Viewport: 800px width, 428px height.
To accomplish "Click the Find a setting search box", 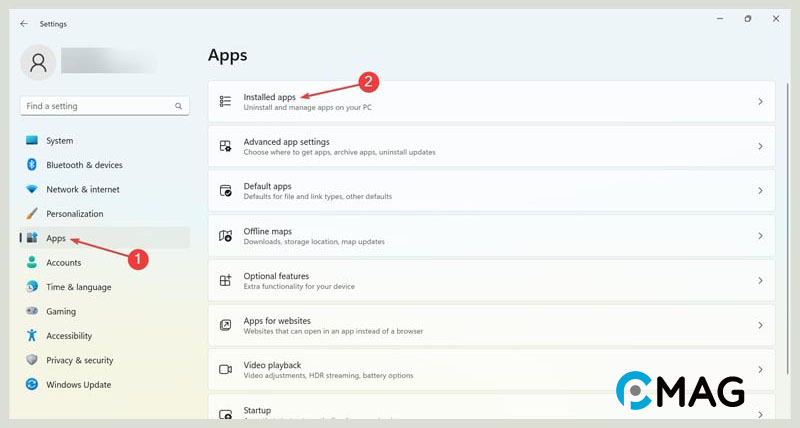I will 98,106.
